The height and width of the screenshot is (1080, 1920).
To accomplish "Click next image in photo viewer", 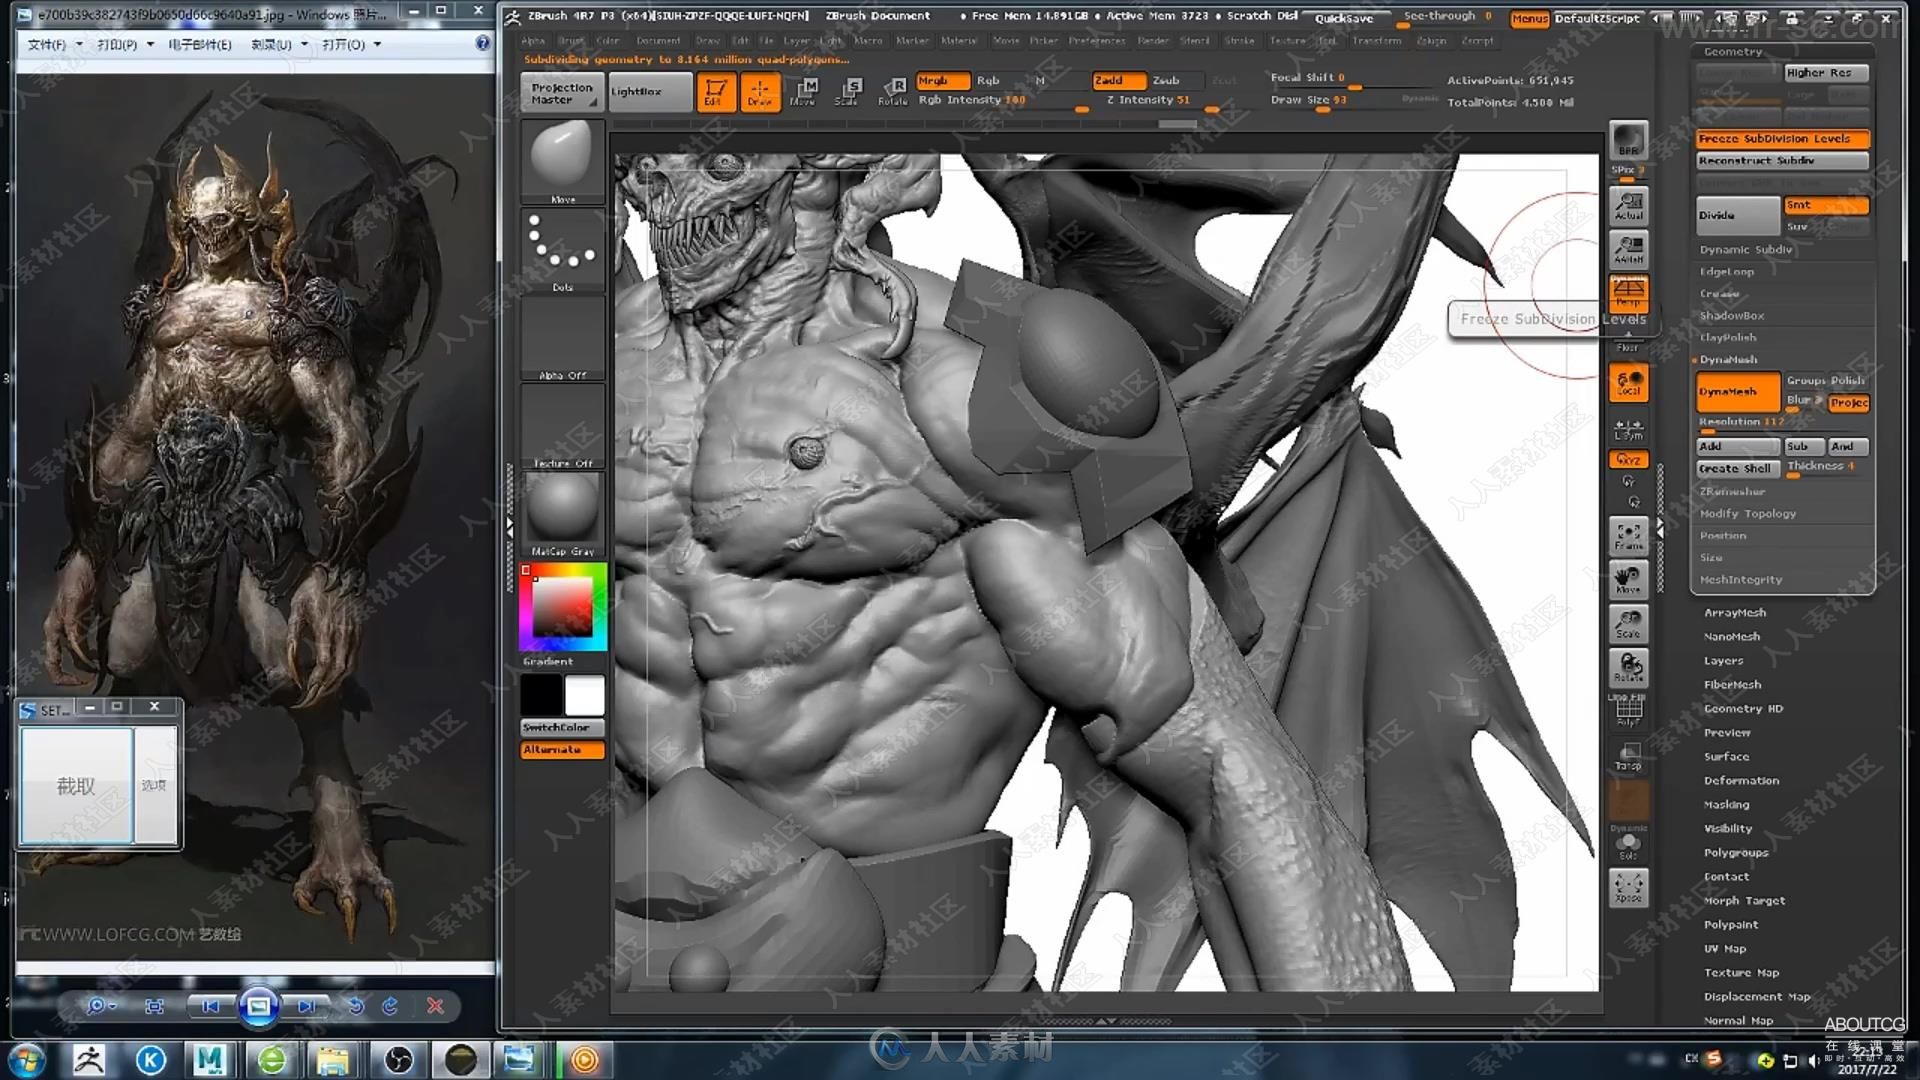I will click(306, 1006).
